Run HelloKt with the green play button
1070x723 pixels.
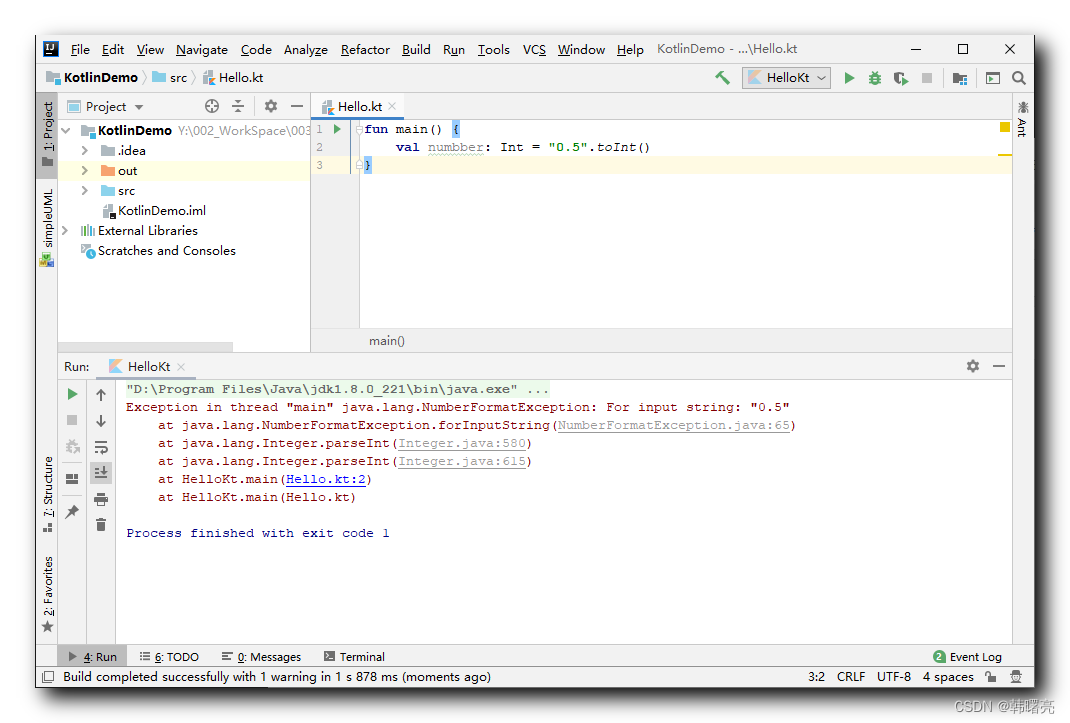point(849,78)
